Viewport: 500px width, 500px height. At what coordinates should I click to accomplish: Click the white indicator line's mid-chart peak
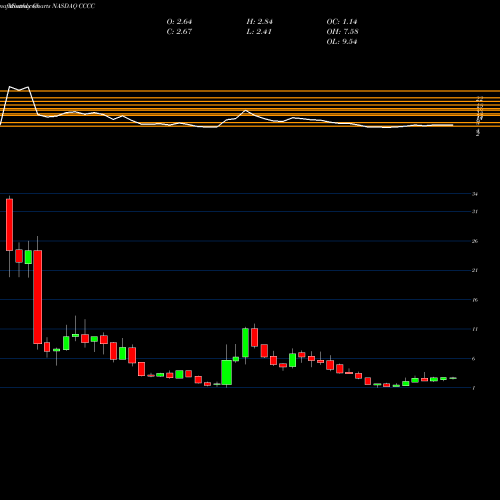tap(246, 110)
